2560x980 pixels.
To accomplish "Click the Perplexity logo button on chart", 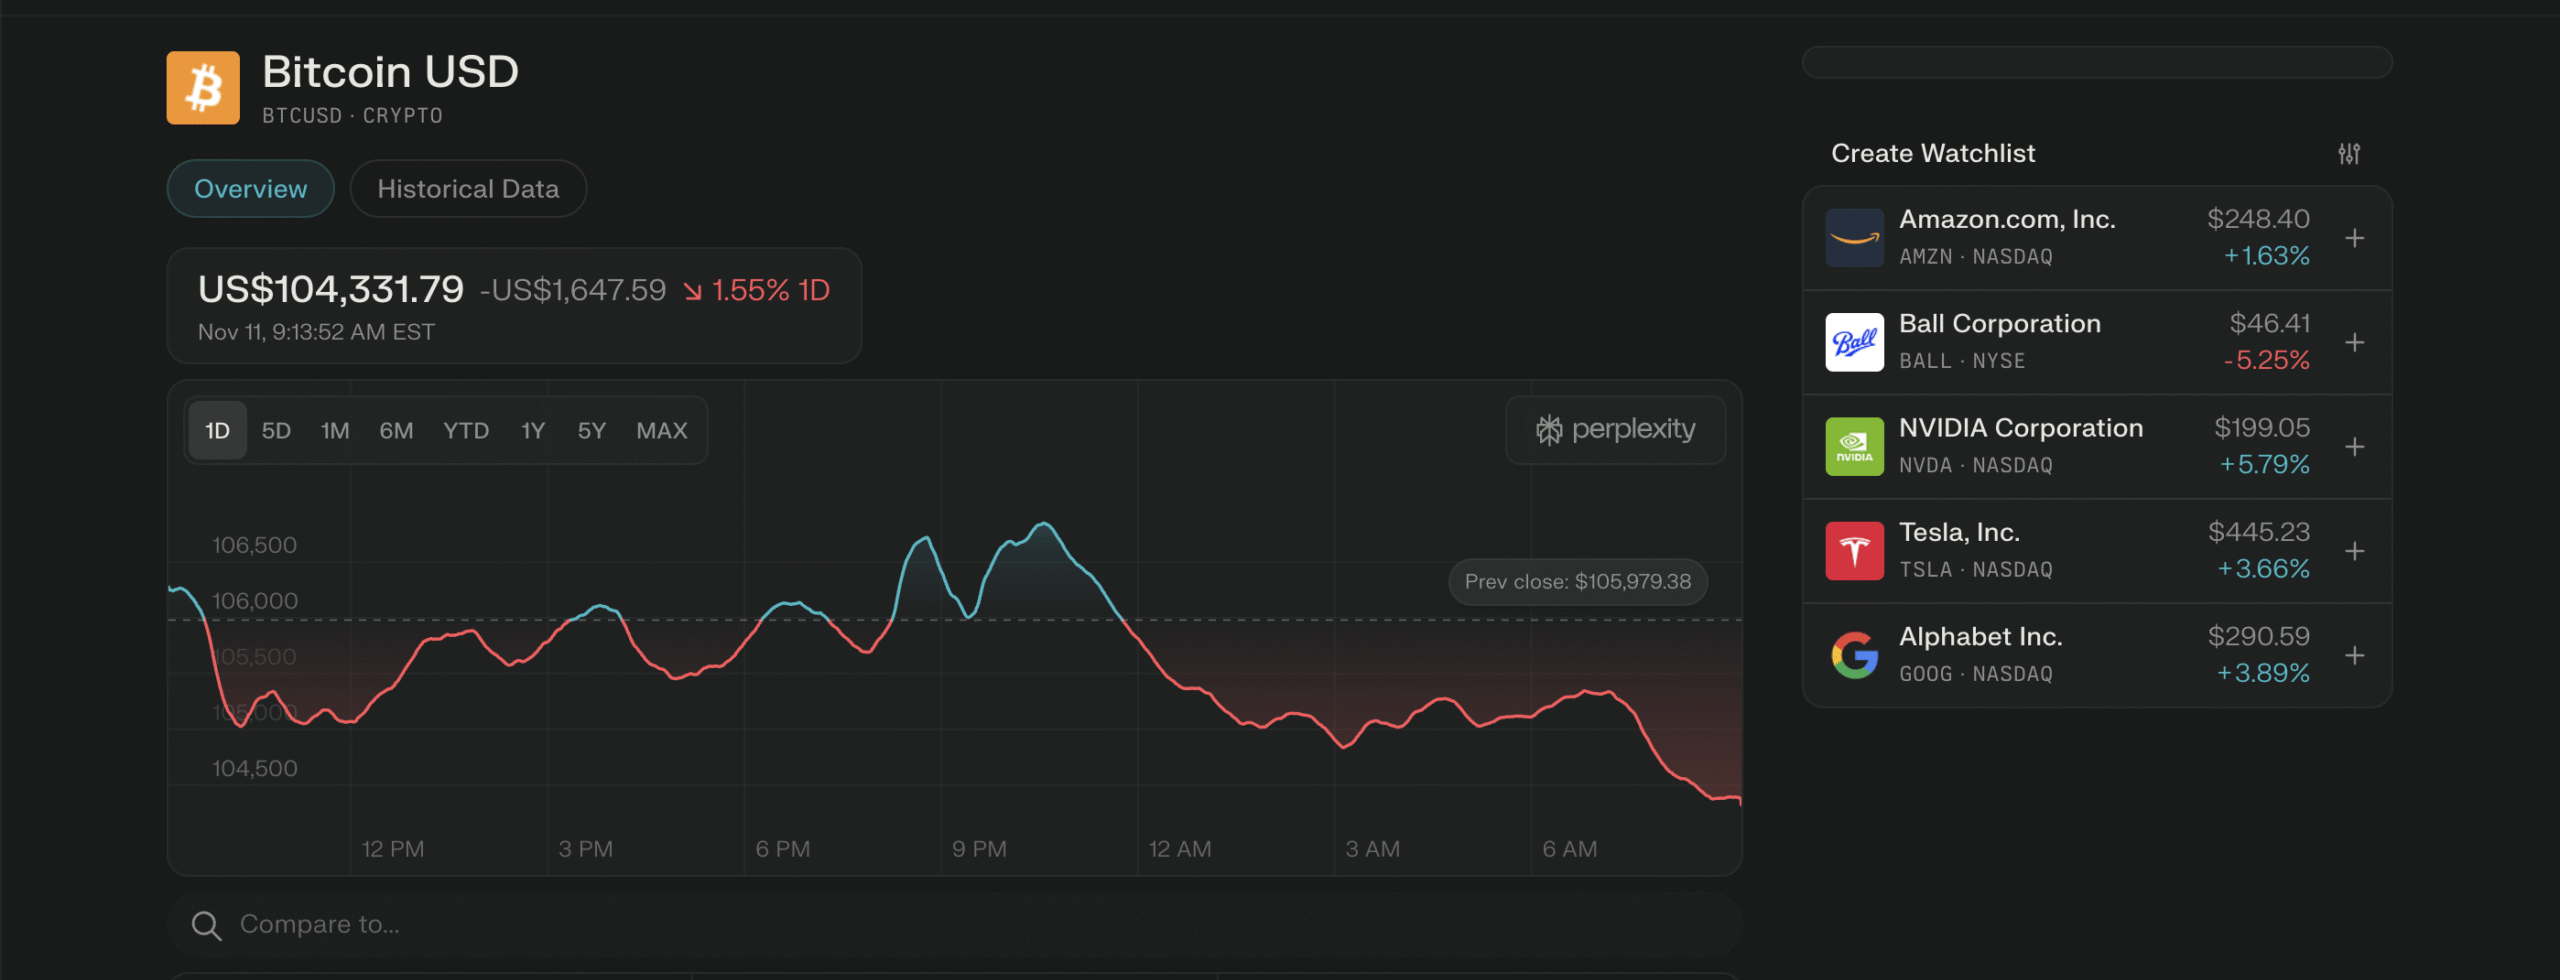I will (x=1615, y=430).
